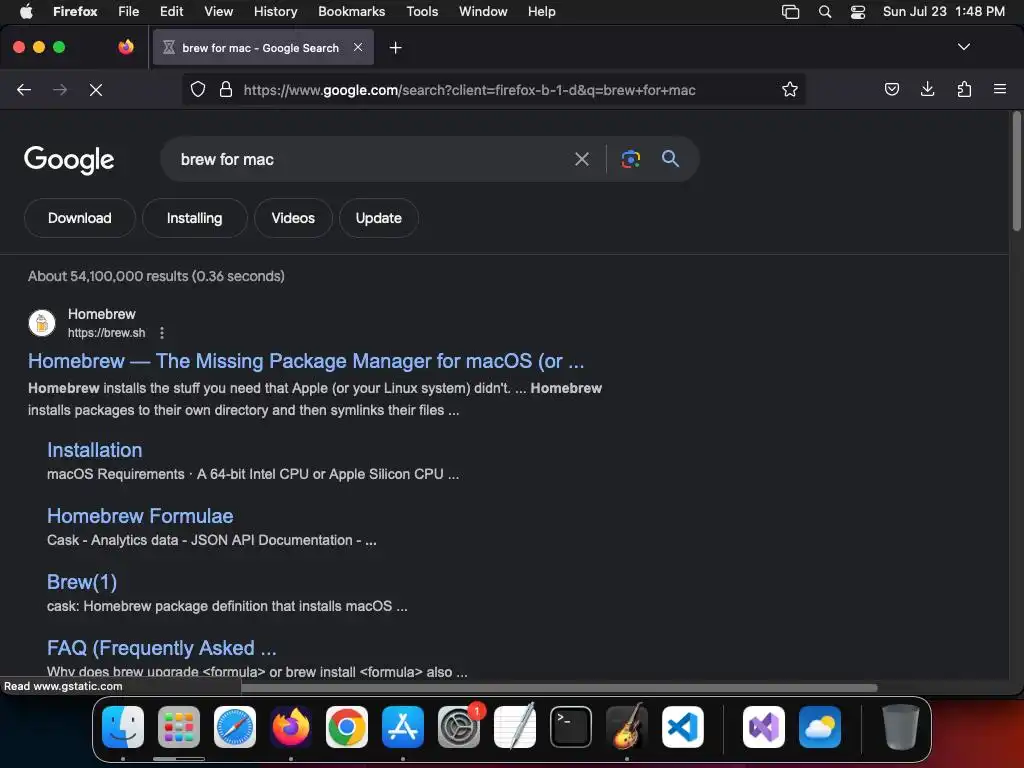
Task: Open Visual Studio Code from Dock
Action: [x=682, y=727]
